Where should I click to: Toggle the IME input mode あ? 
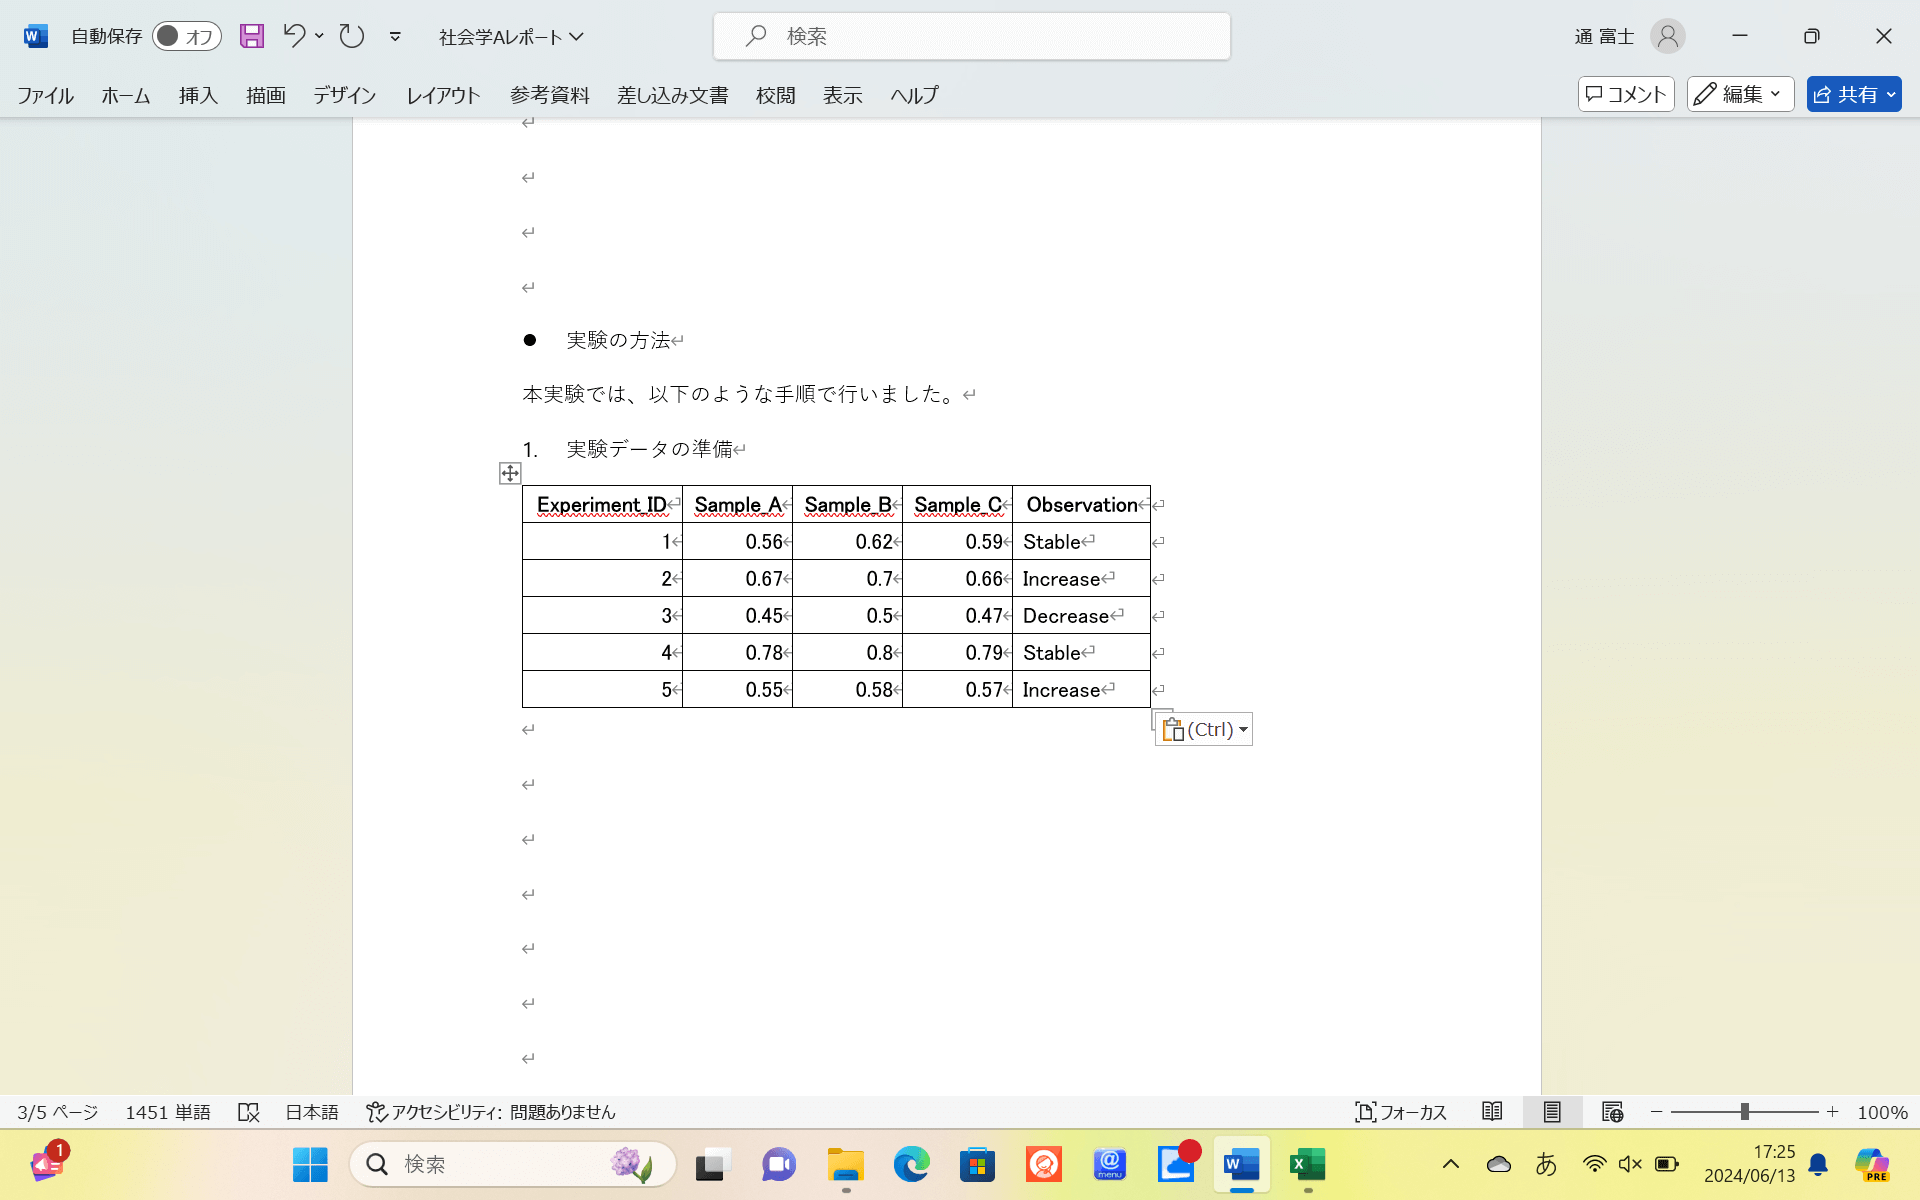[1546, 1164]
